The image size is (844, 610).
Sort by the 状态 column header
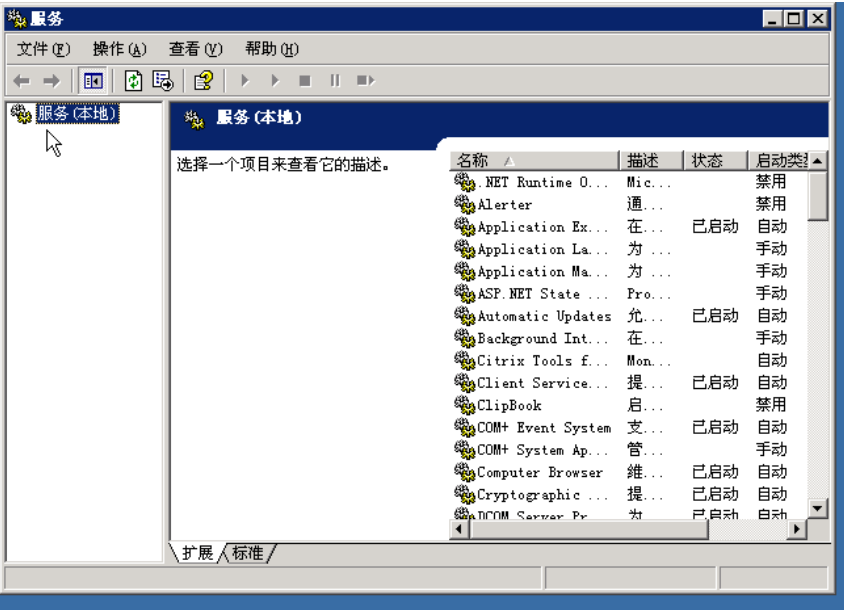716,160
